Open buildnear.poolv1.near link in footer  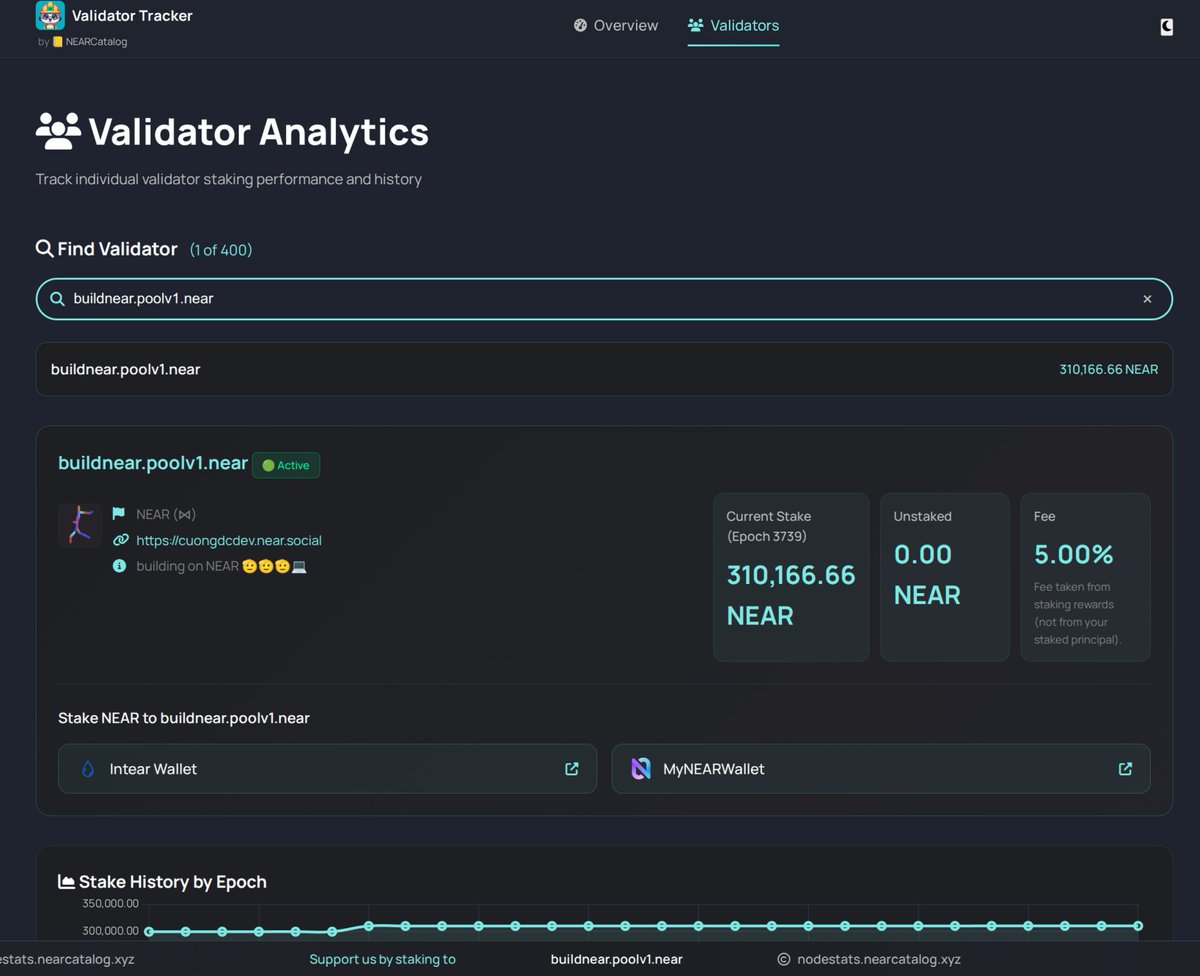tap(617, 959)
